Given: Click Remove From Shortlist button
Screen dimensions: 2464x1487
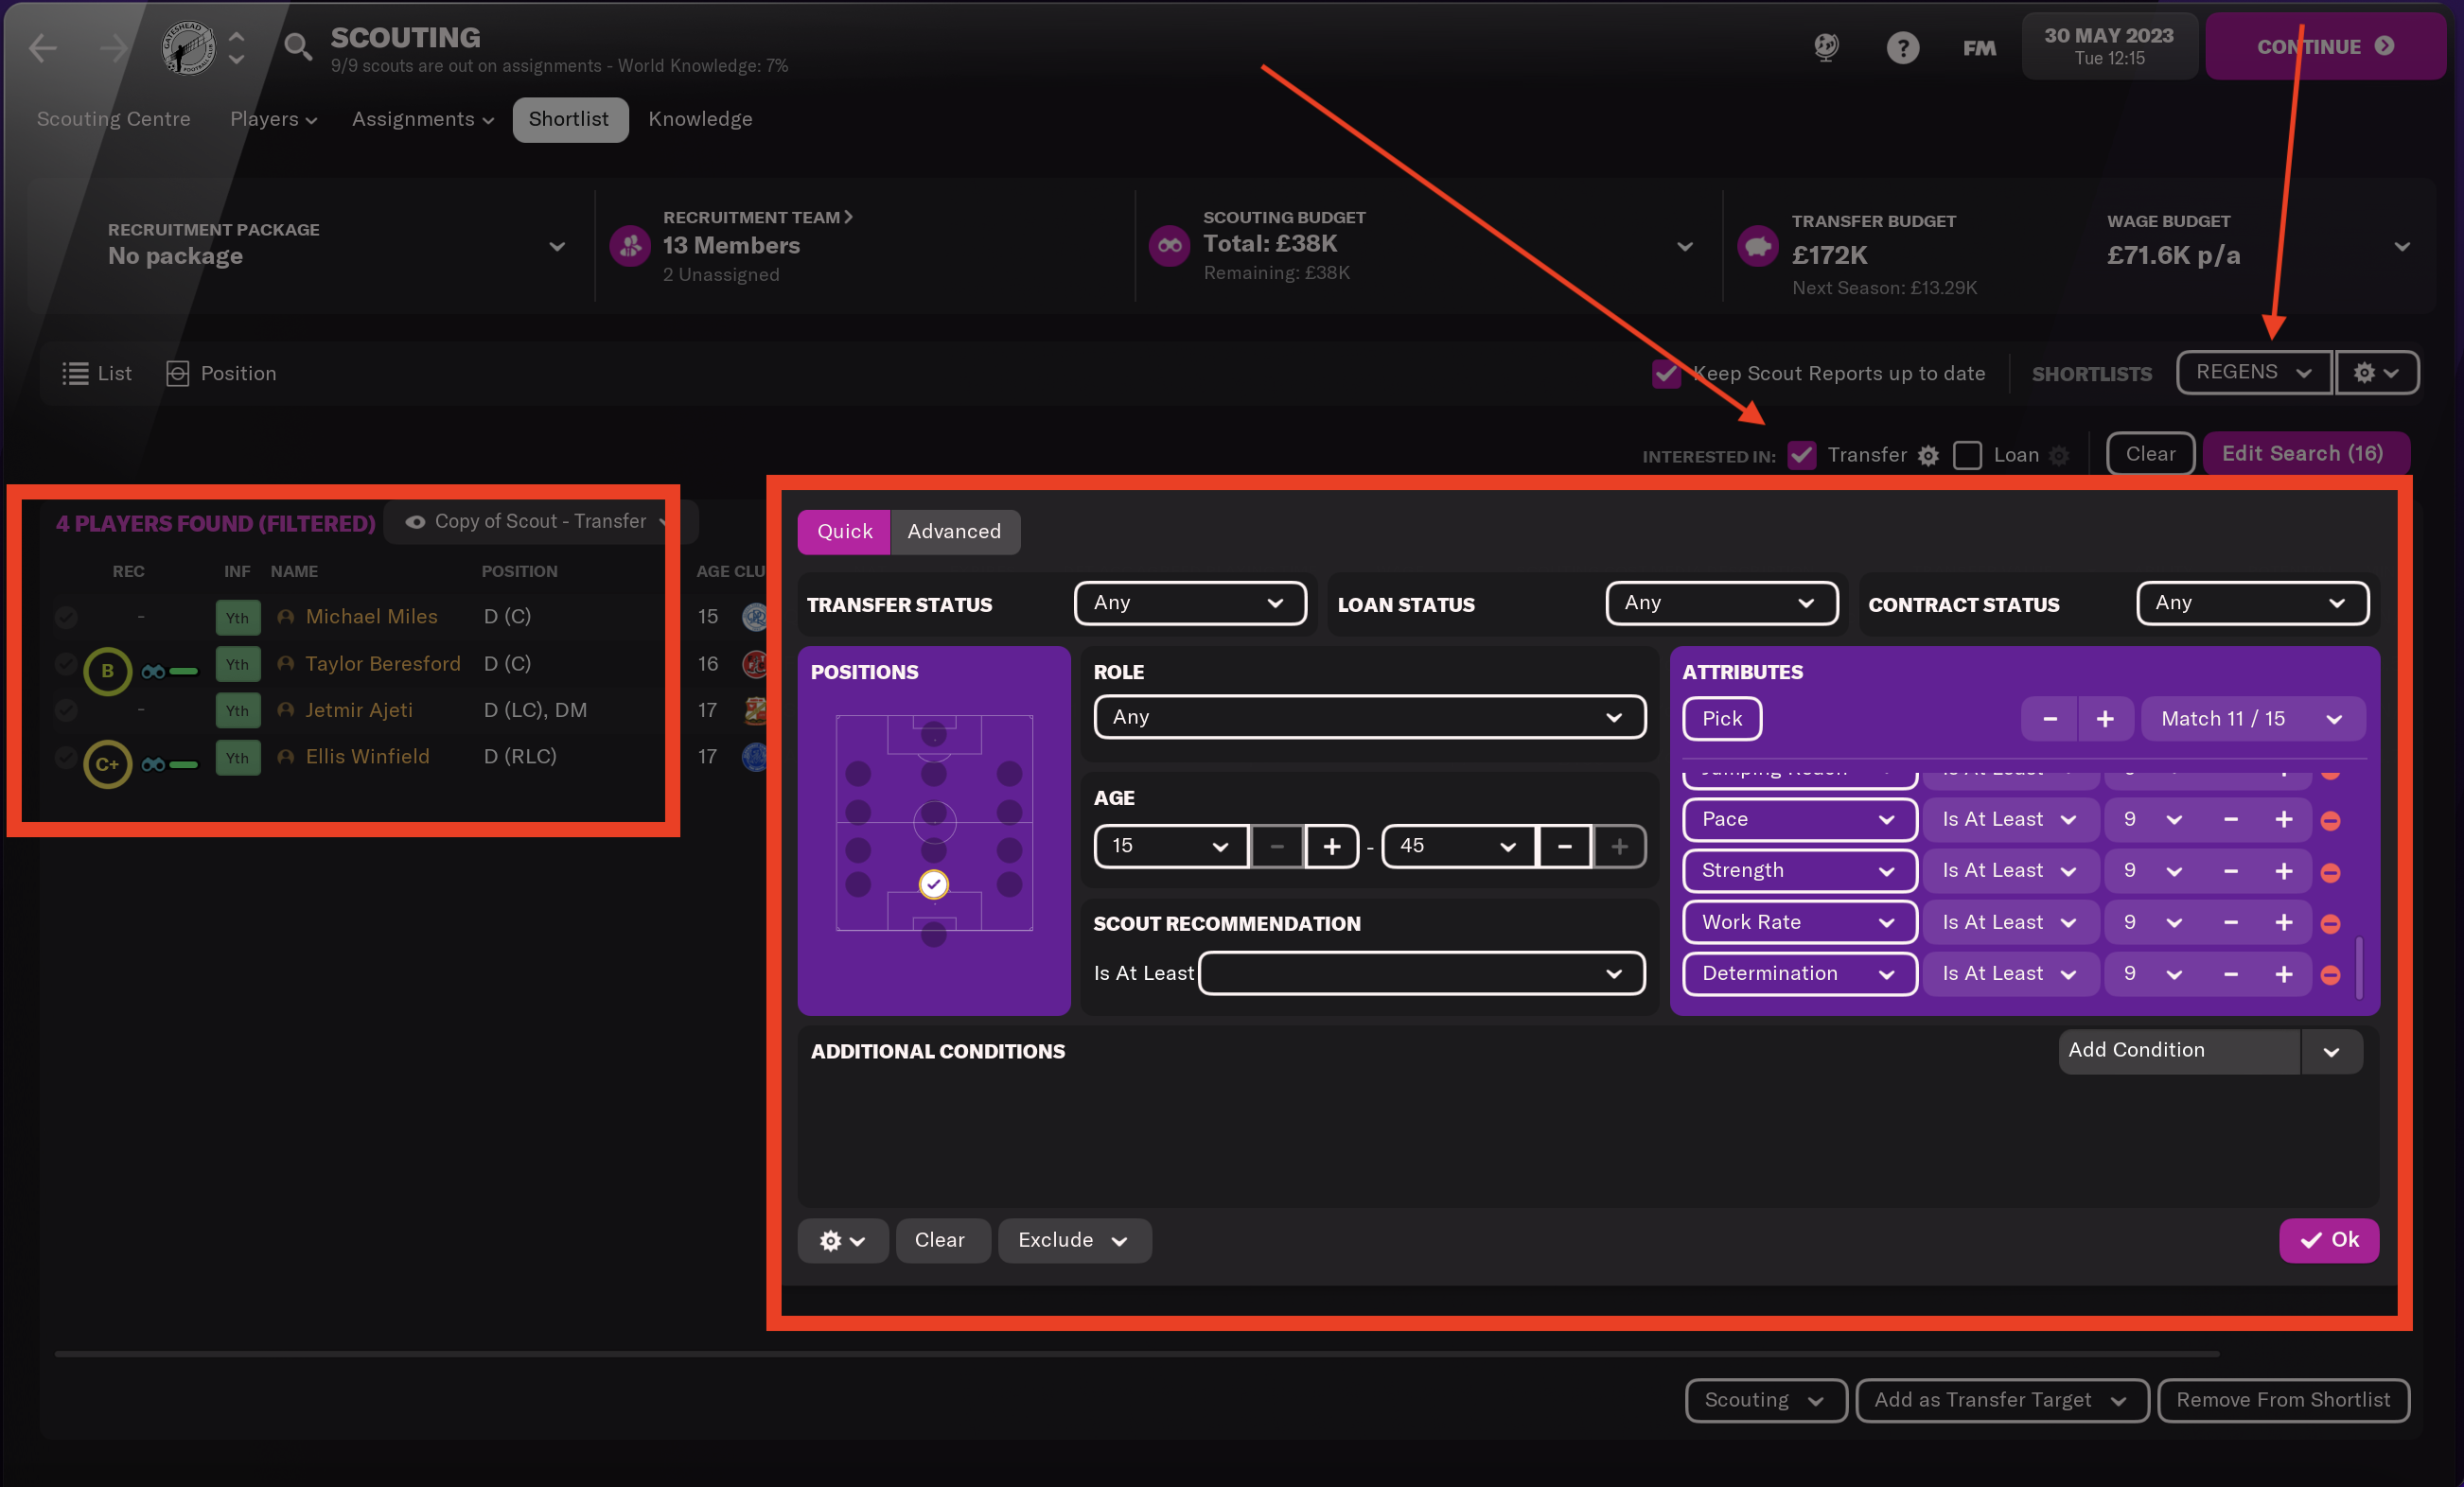Looking at the screenshot, I should [2283, 1400].
